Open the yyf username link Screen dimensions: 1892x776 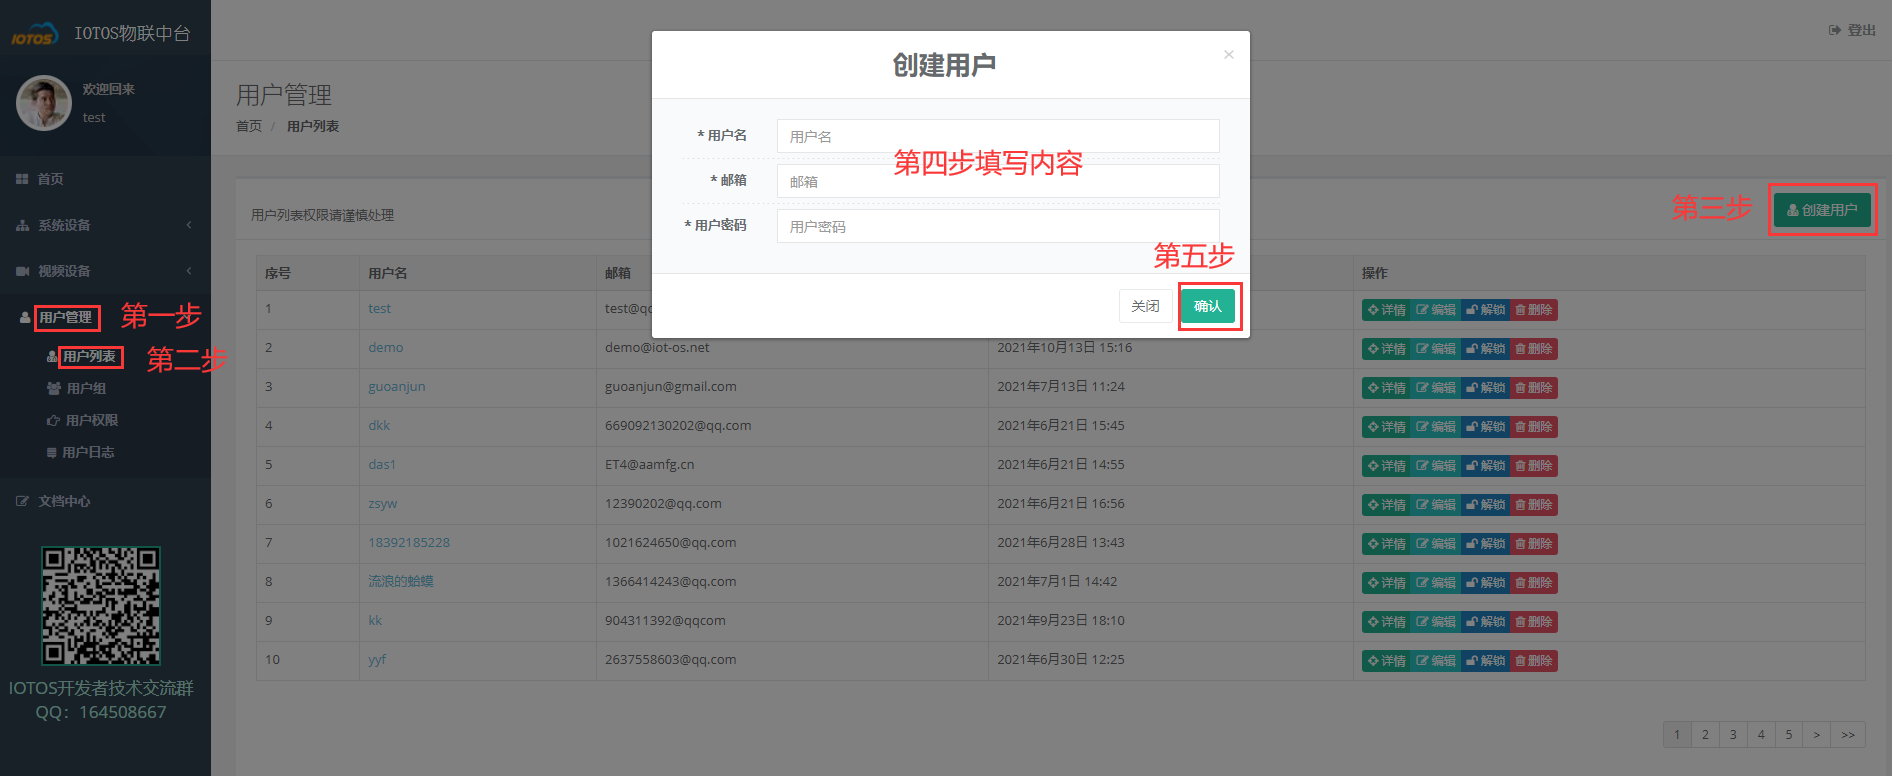point(377,660)
